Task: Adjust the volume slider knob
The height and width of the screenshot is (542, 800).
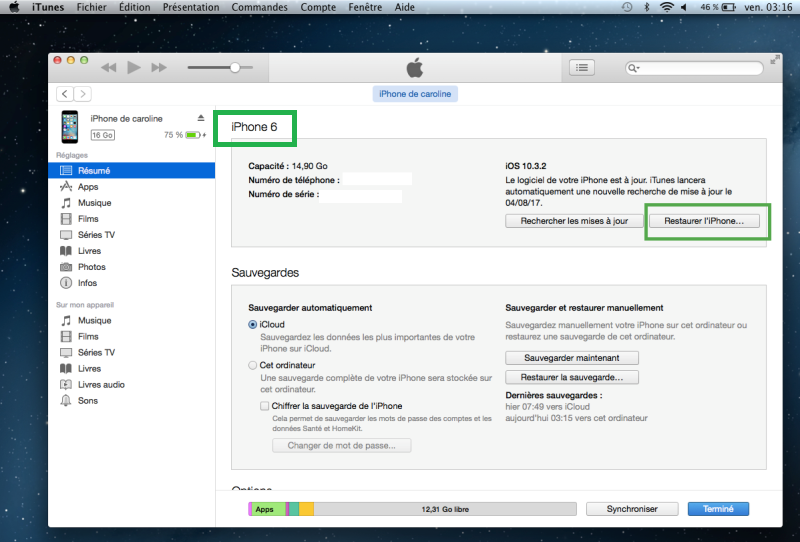Action: [235, 67]
